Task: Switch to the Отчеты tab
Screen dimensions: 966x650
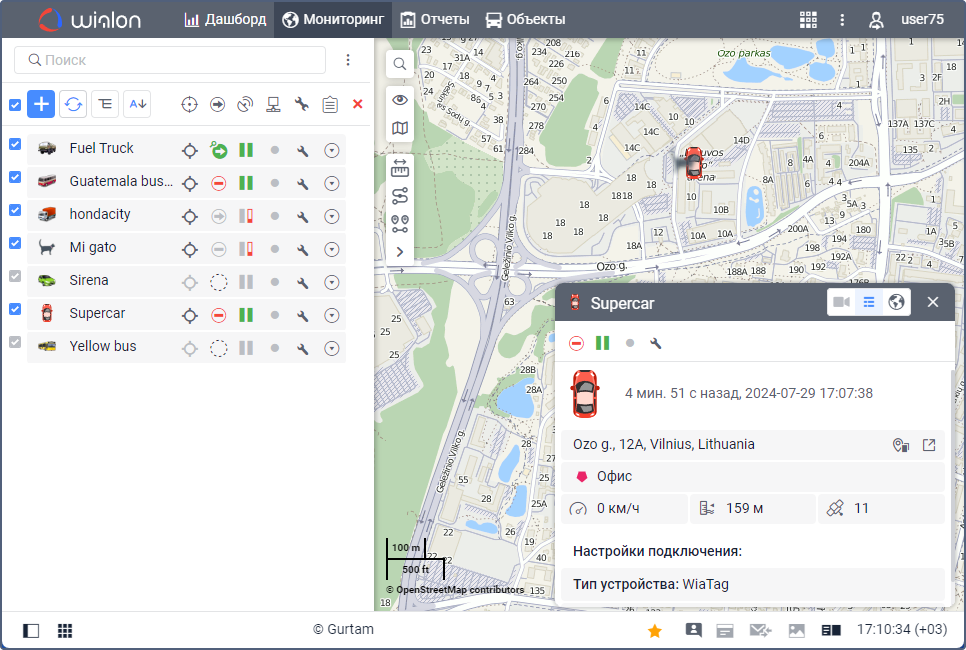Action: click(x=433, y=19)
